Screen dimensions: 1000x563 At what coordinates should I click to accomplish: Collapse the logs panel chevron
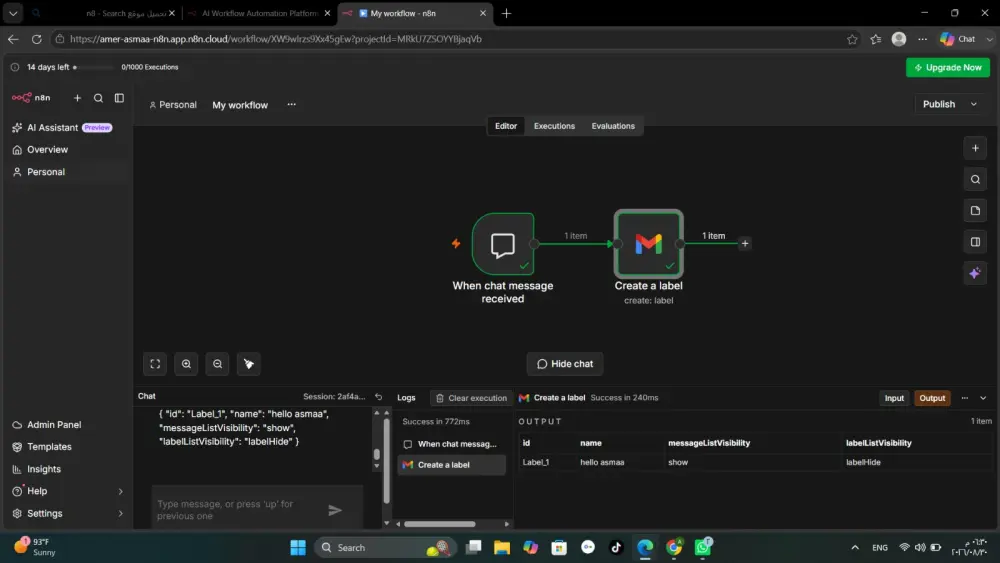tap(983, 398)
